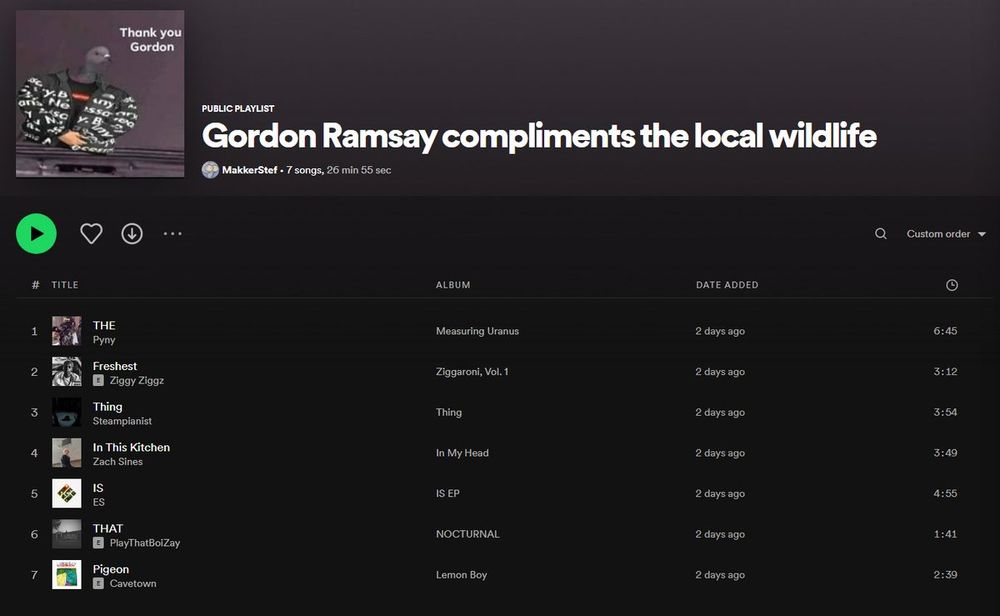The height and width of the screenshot is (616, 1000).
Task: Open artist Zach Sines
Action: point(118,462)
